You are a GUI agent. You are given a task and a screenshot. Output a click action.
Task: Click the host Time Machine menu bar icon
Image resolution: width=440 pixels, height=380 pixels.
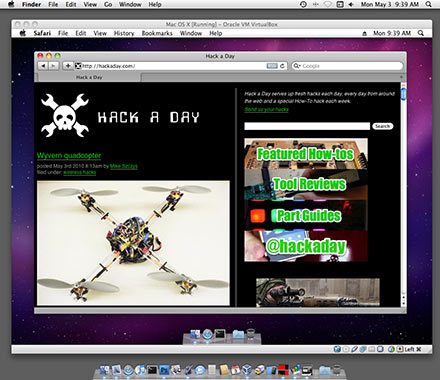(303, 4)
